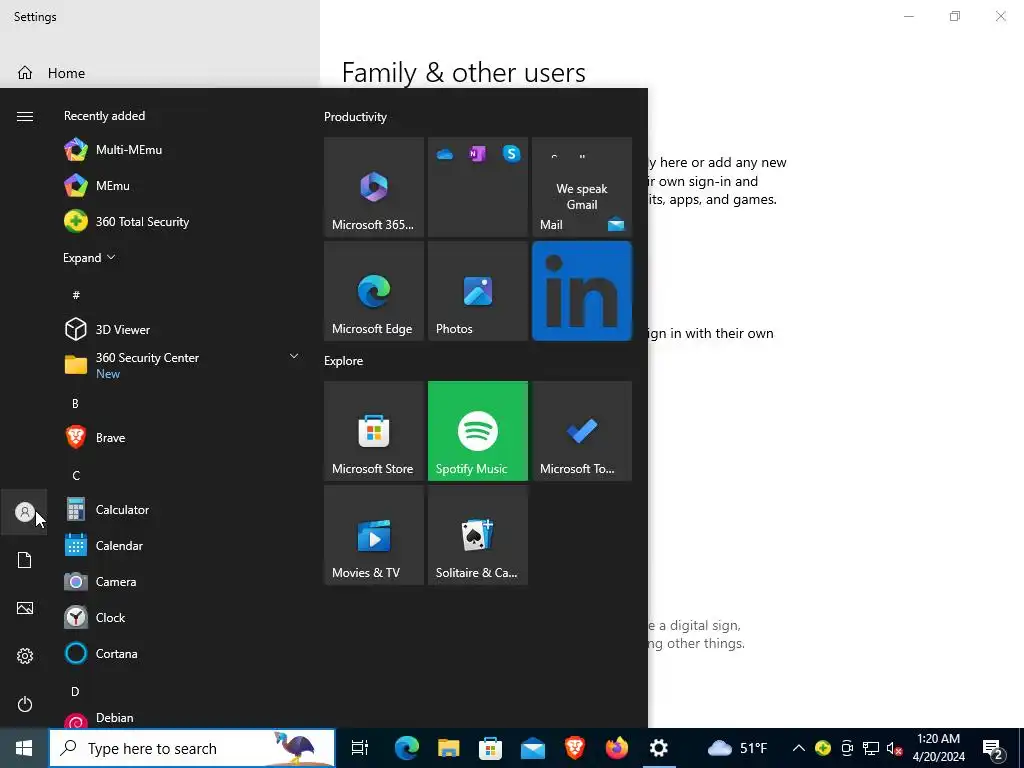Open the Microsoft To Do tile
The image size is (1024, 768).
click(x=582, y=431)
